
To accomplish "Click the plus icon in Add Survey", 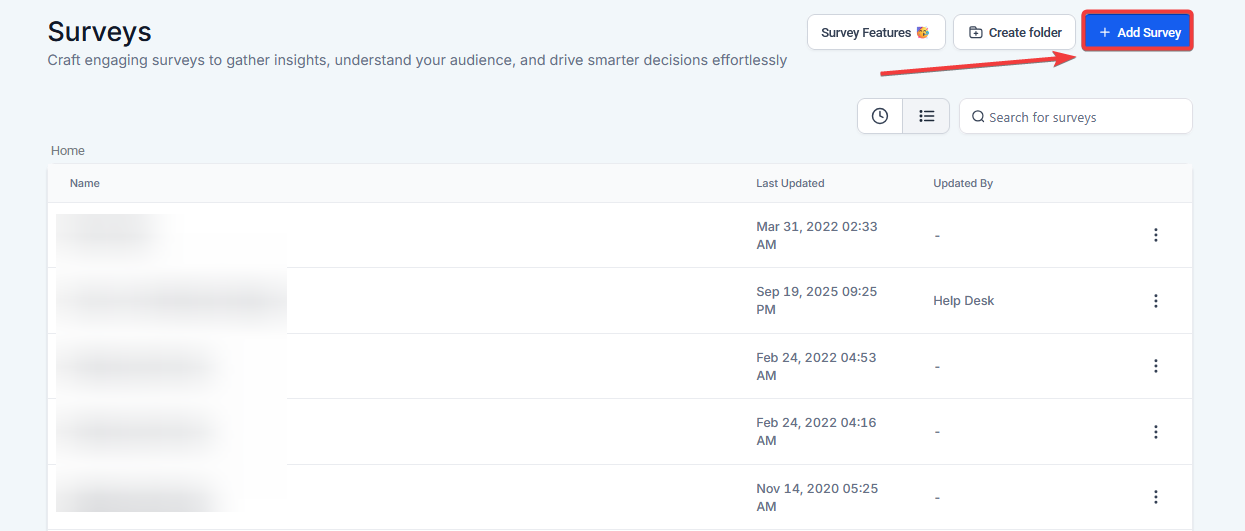I will [1105, 33].
